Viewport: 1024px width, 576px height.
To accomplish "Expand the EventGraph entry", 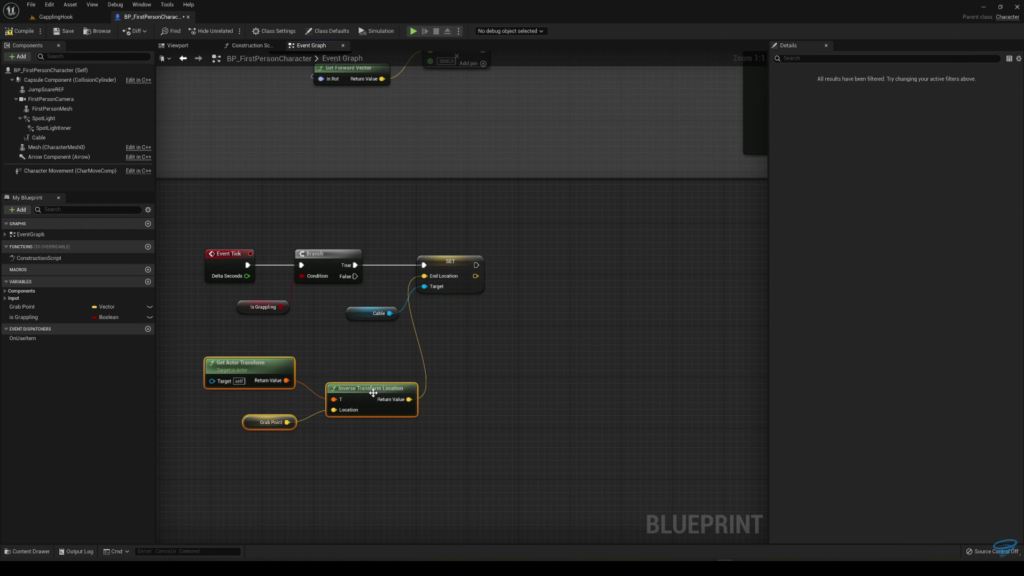I will [5, 234].
